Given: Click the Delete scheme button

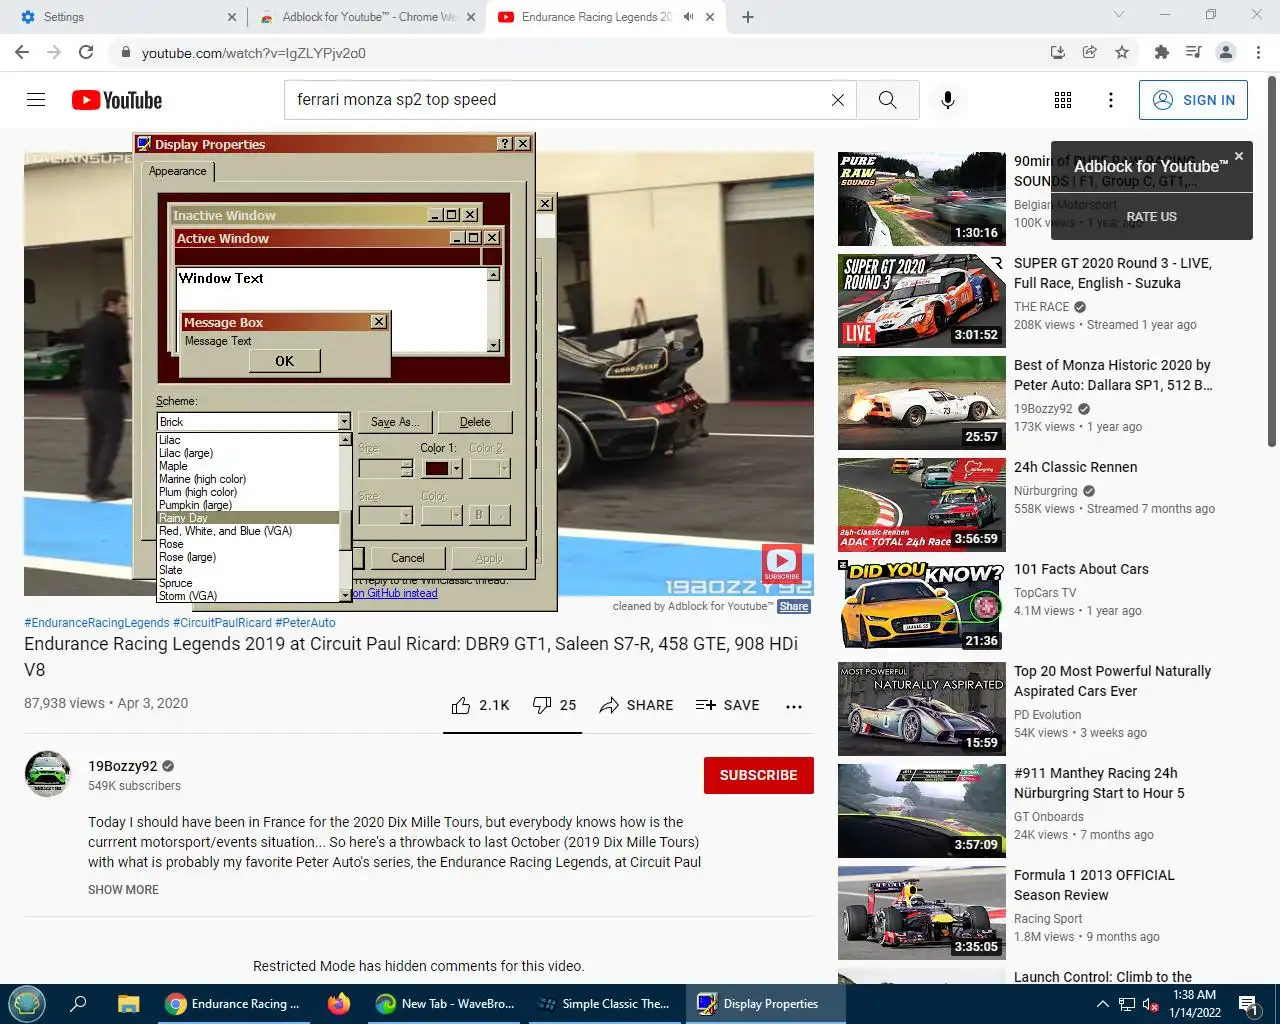Looking at the screenshot, I should (475, 422).
